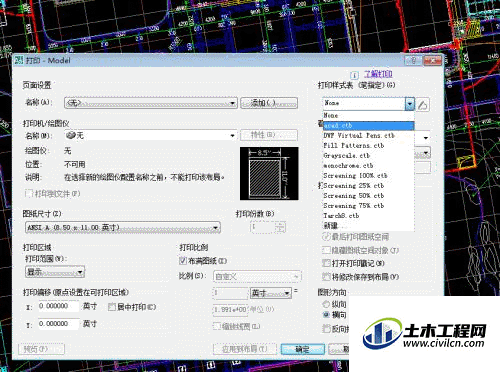Expand the 图纸尺寸 ANSI A dropdown
The image size is (500, 372).
123,228
